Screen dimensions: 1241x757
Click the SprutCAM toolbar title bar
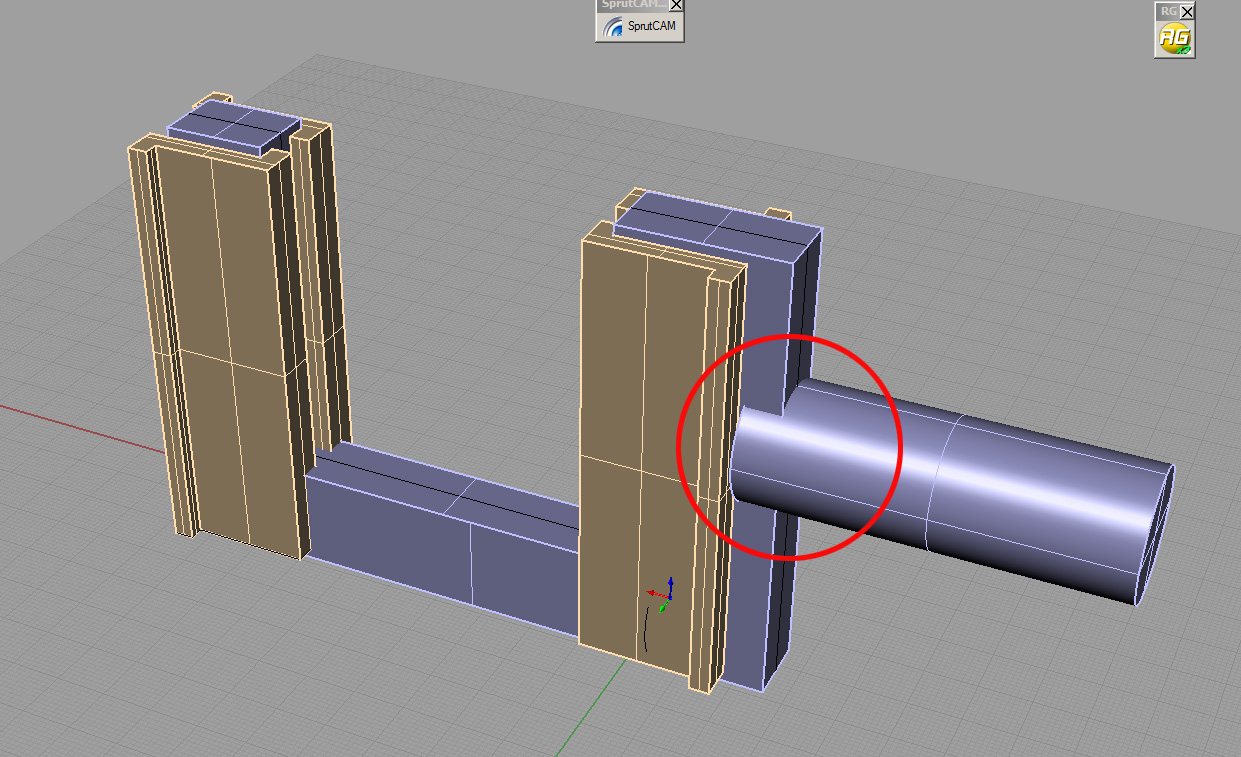pos(630,5)
